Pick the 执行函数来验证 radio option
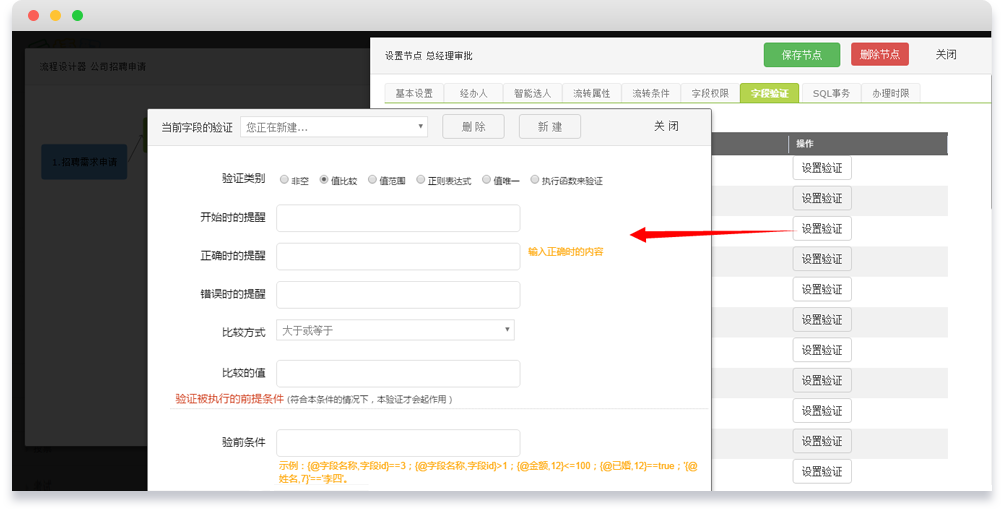Image resolution: width=1003 pixels, height=510 pixels. click(x=535, y=180)
